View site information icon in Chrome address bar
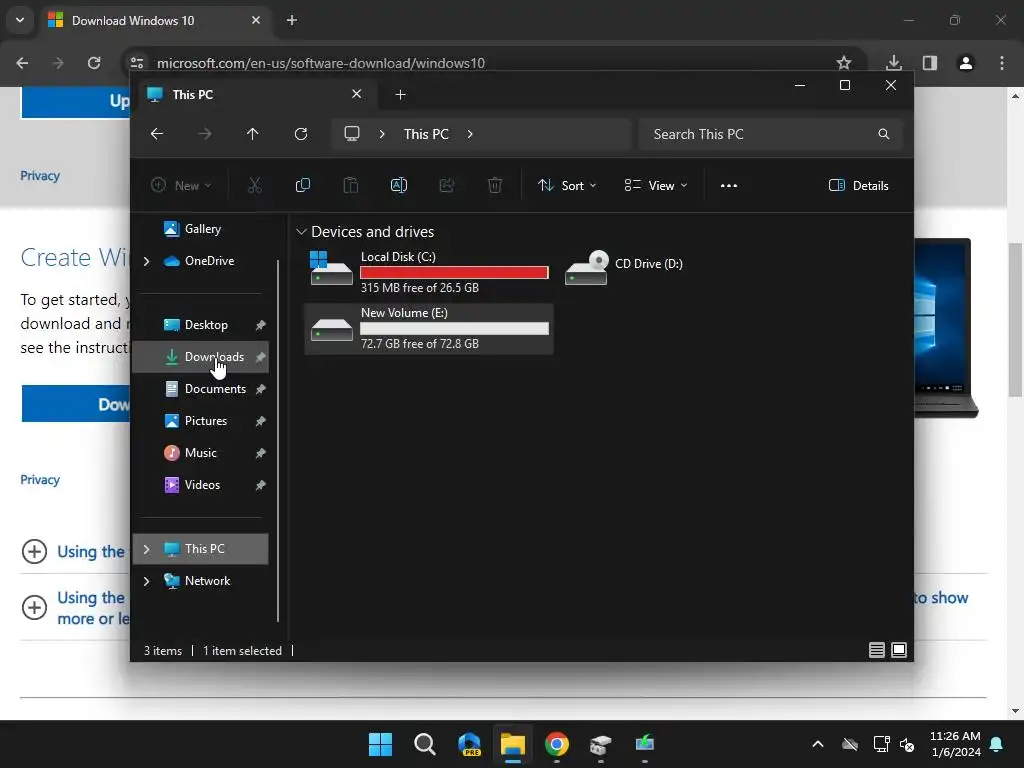This screenshot has height=768, width=1024. [x=136, y=63]
